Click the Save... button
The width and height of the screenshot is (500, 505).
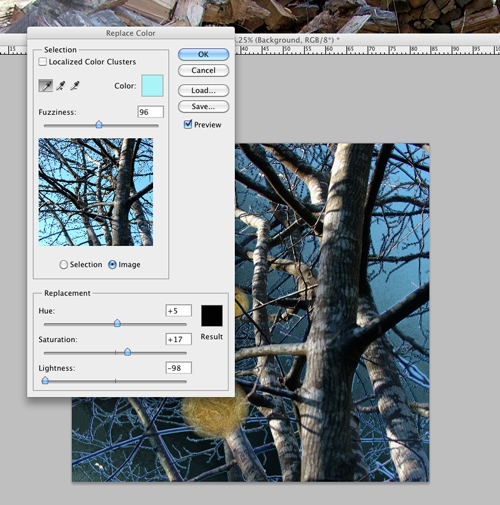[x=203, y=107]
